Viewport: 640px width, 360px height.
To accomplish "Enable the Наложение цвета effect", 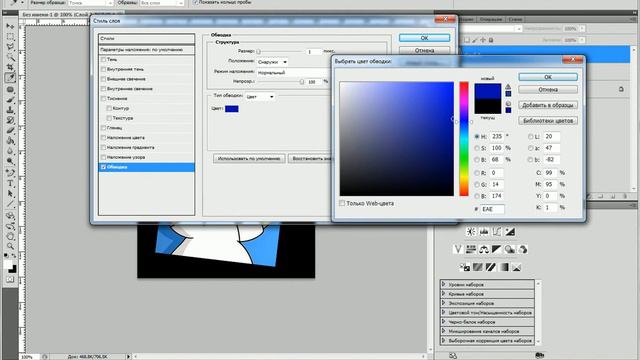I will tap(104, 138).
